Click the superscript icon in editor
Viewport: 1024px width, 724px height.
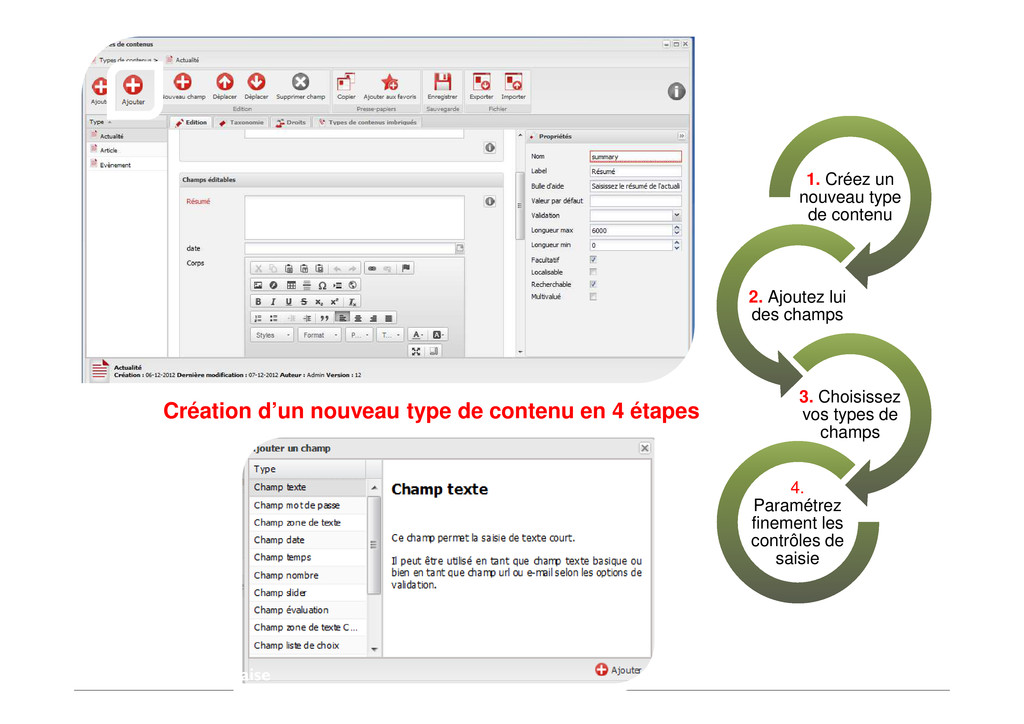334,302
